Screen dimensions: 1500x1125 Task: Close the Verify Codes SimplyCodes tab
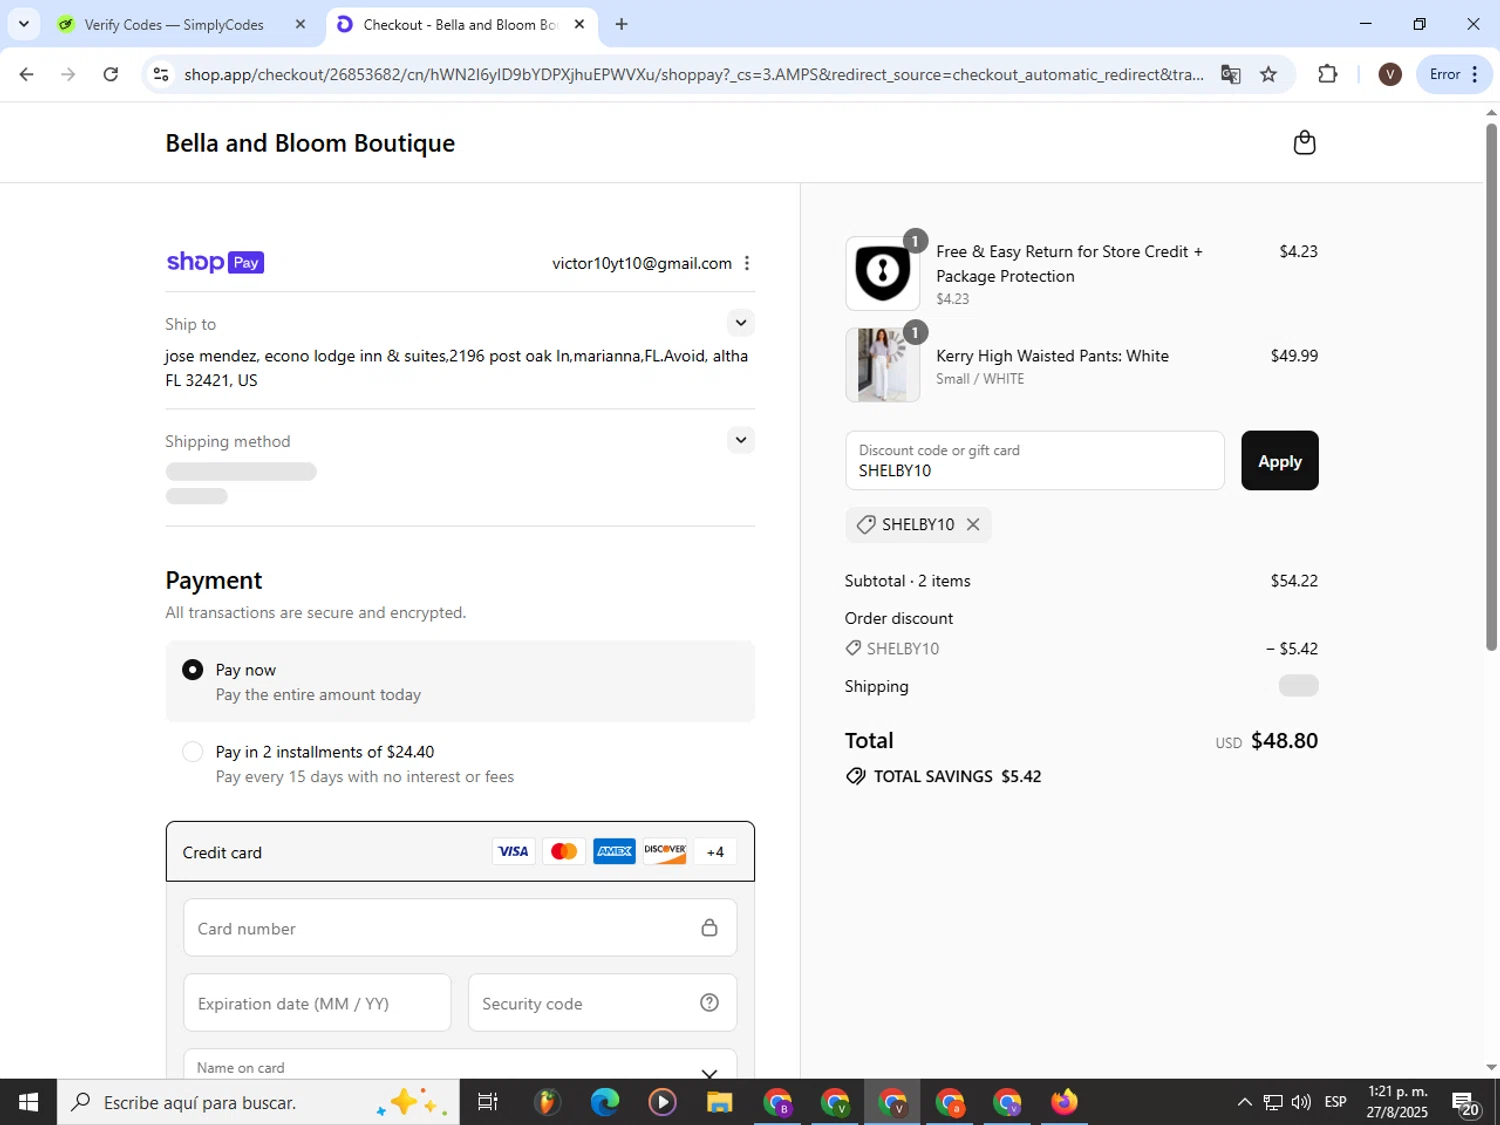point(300,24)
